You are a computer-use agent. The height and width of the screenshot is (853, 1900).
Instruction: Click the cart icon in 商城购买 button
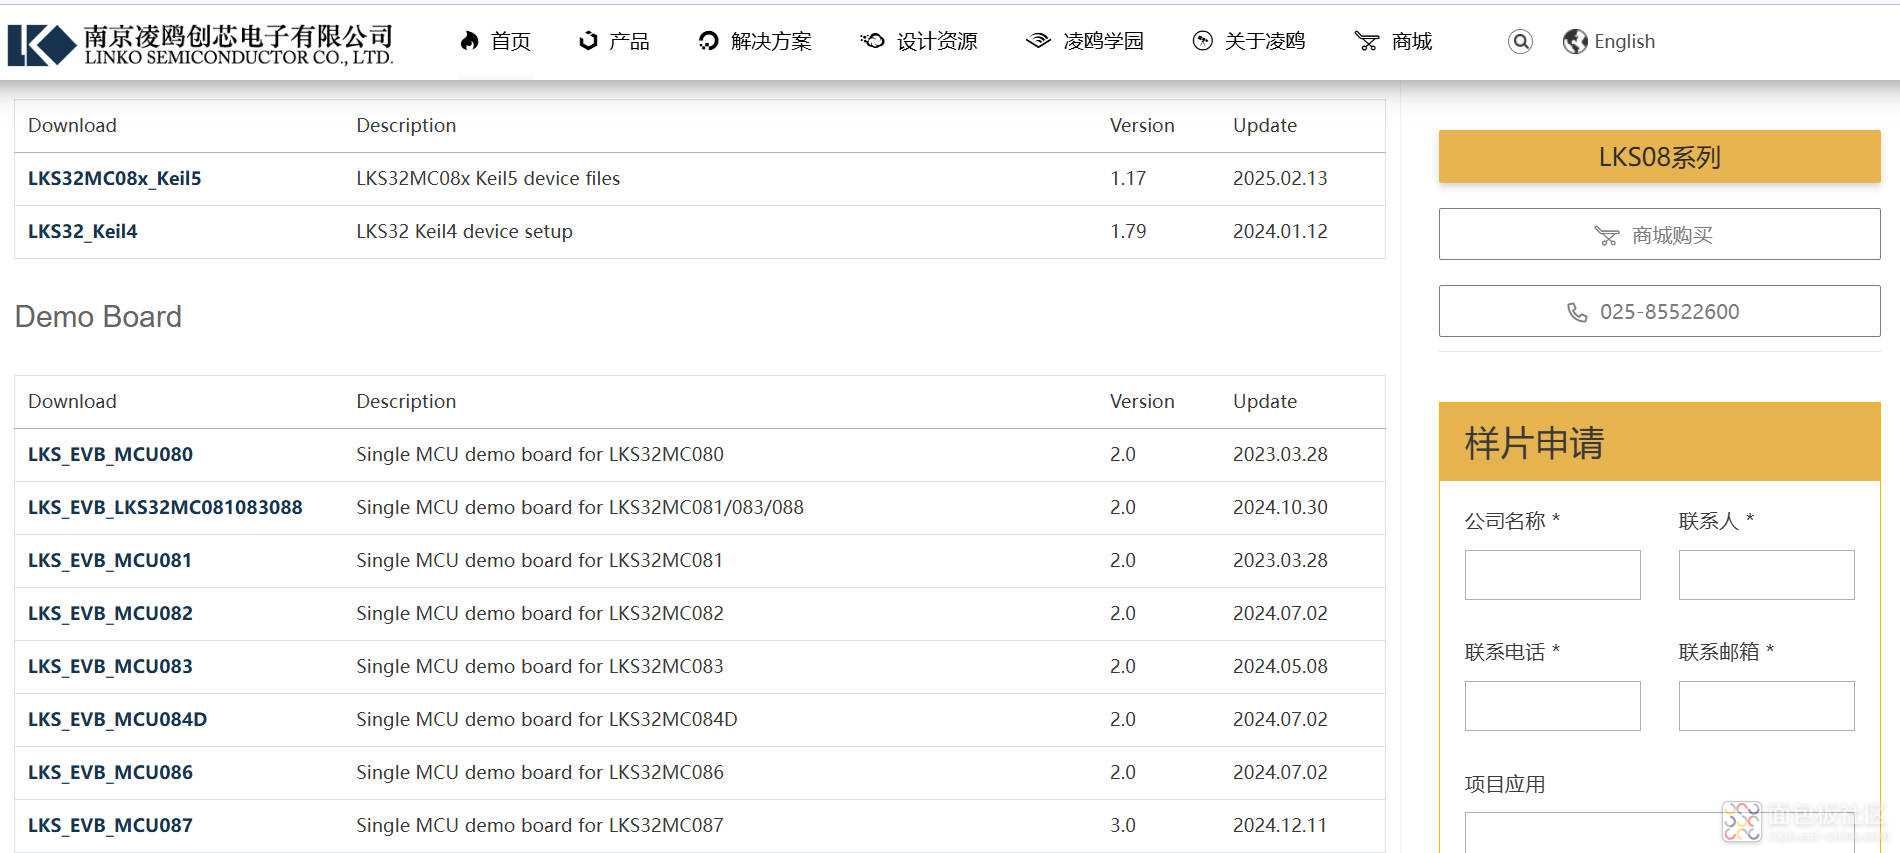[x=1606, y=236]
